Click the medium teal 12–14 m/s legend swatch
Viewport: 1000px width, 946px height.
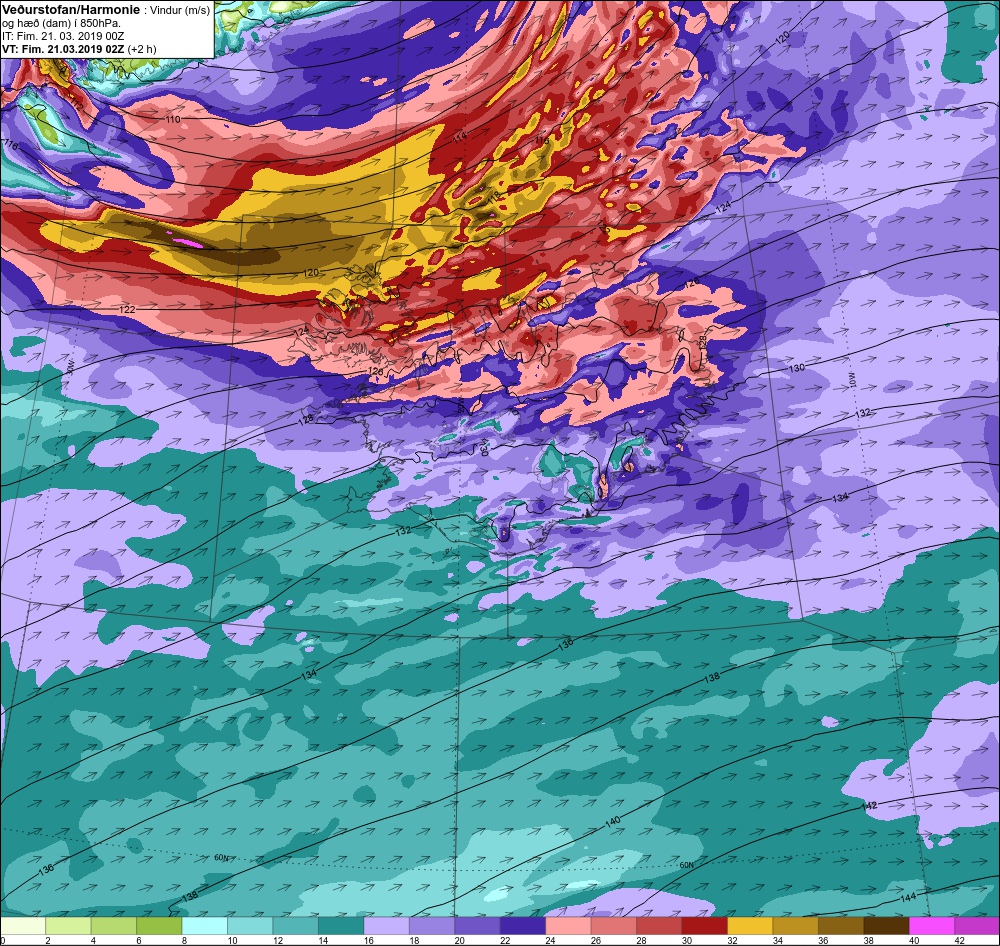(295, 926)
